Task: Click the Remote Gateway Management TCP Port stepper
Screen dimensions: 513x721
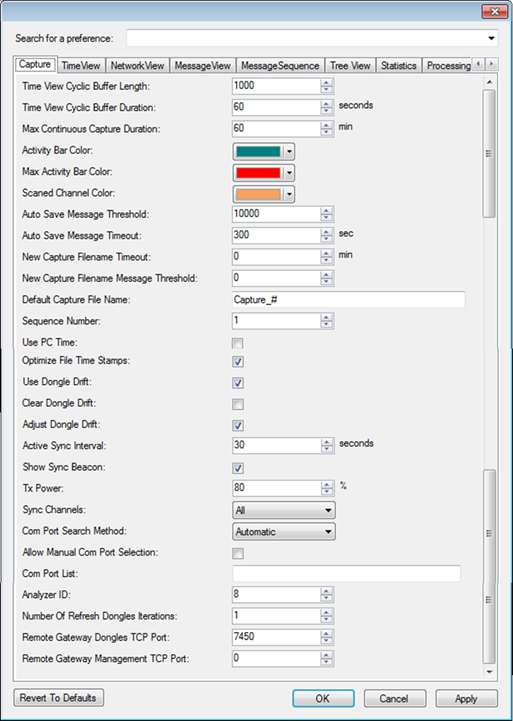Action: pos(326,659)
